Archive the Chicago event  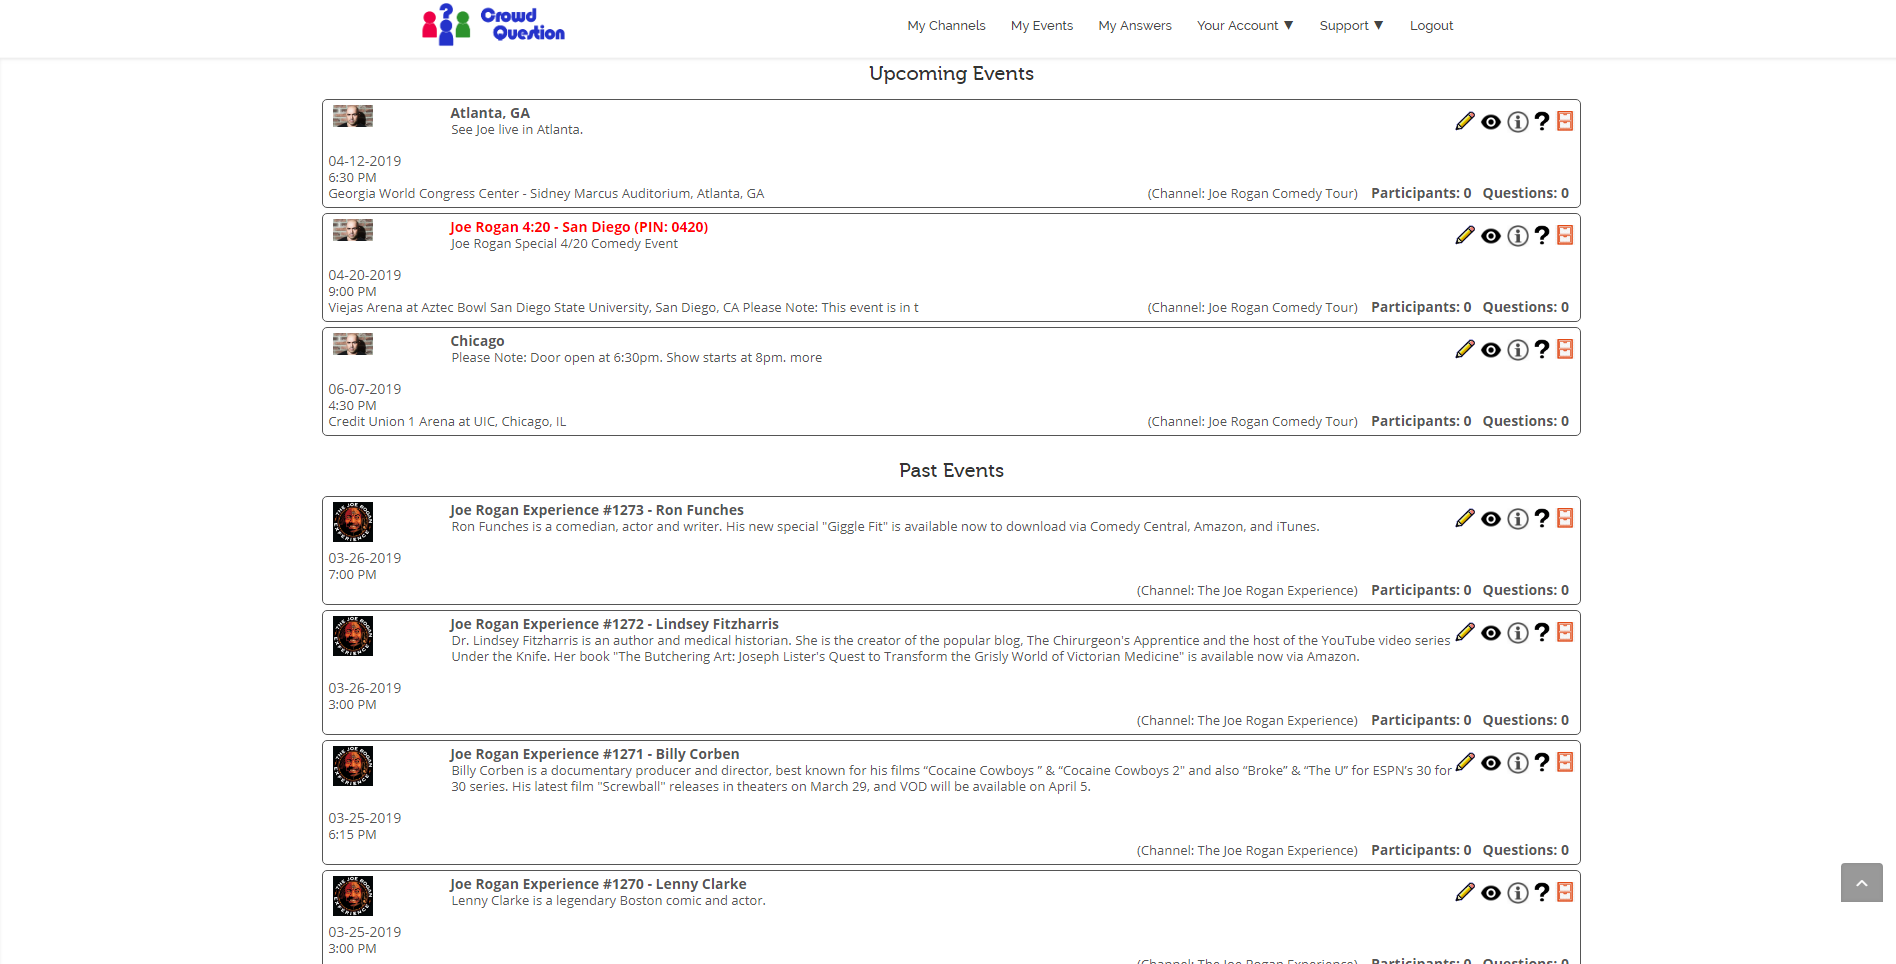1565,349
